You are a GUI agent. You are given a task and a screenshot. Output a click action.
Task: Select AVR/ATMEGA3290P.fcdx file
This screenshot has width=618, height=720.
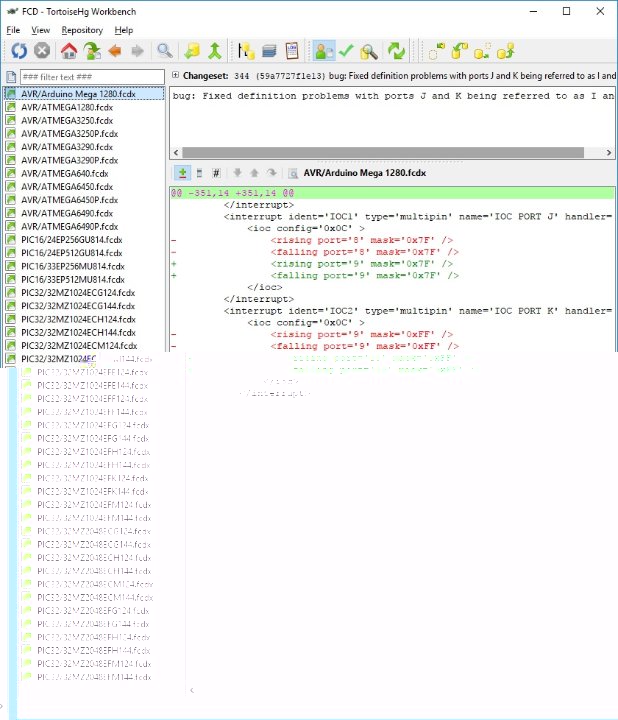point(84,160)
